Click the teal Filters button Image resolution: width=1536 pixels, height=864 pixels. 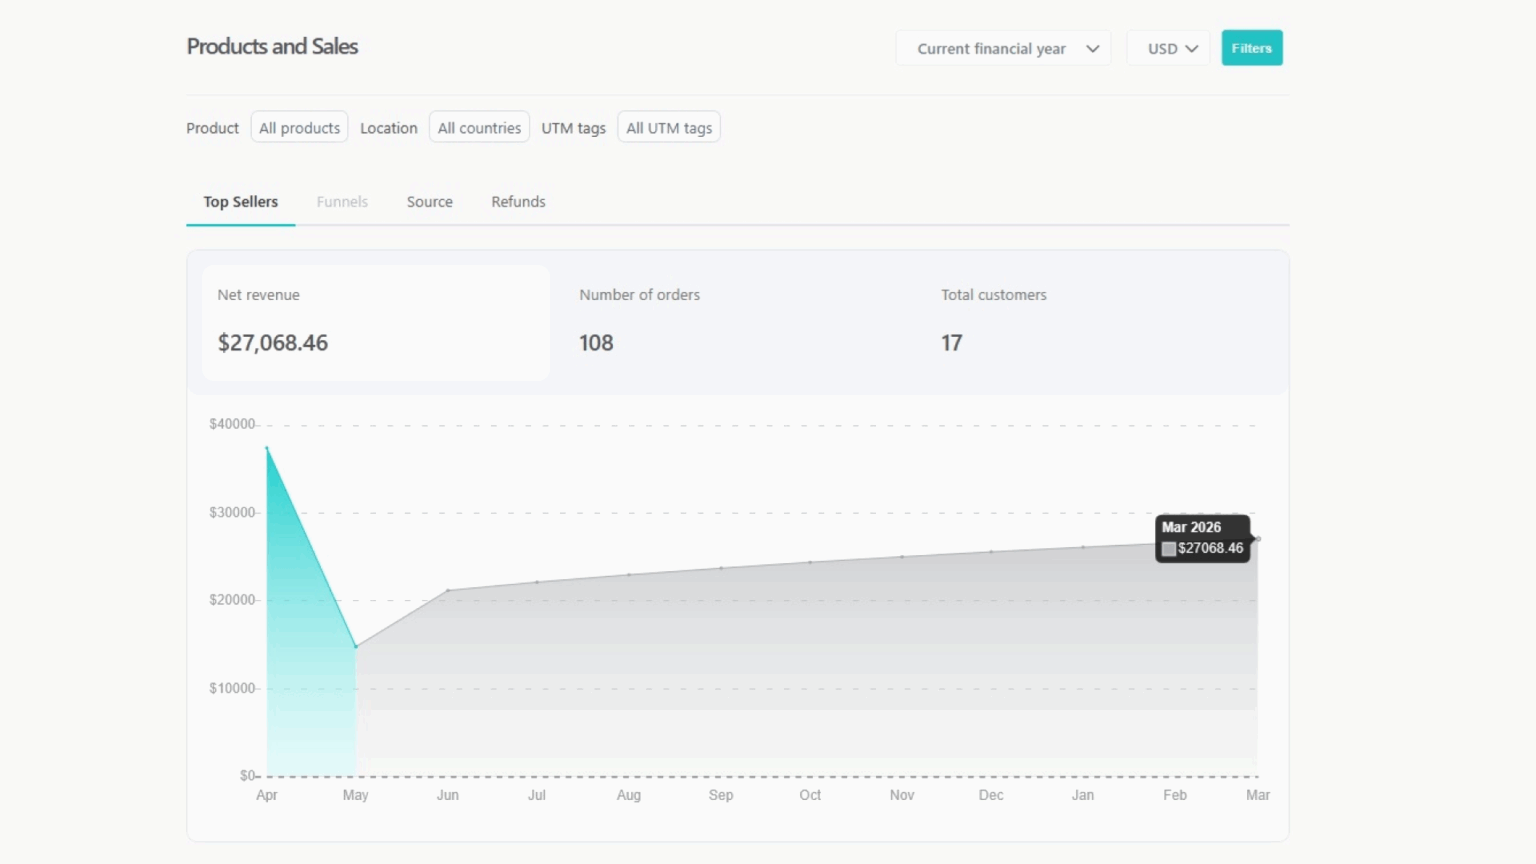[x=1252, y=48]
